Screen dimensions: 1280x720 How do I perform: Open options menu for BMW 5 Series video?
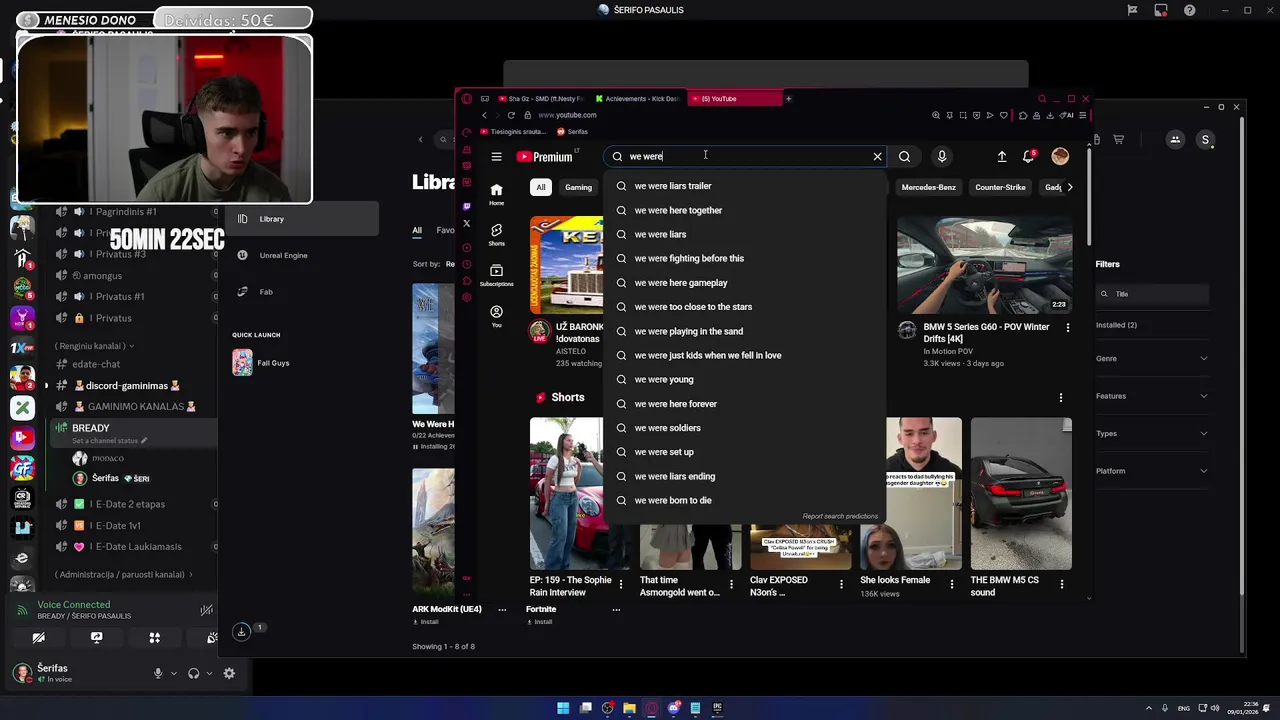(x=1067, y=328)
